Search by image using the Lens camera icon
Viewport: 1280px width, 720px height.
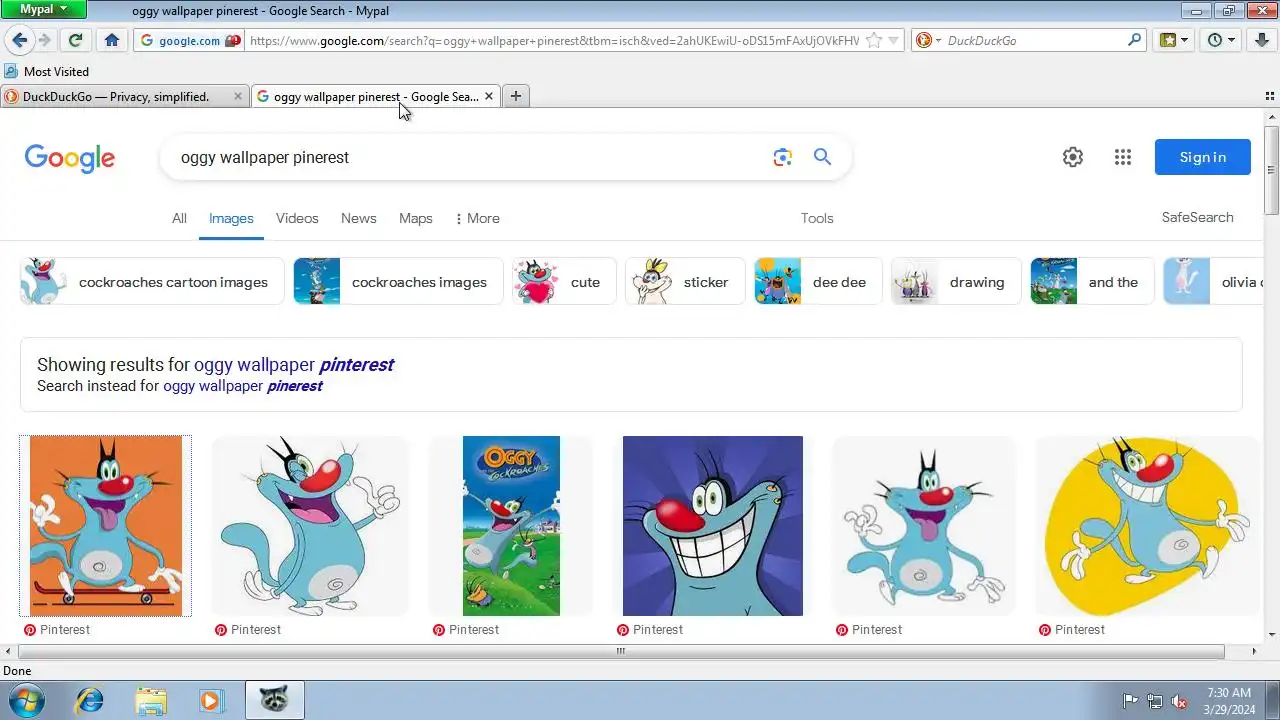tap(782, 157)
